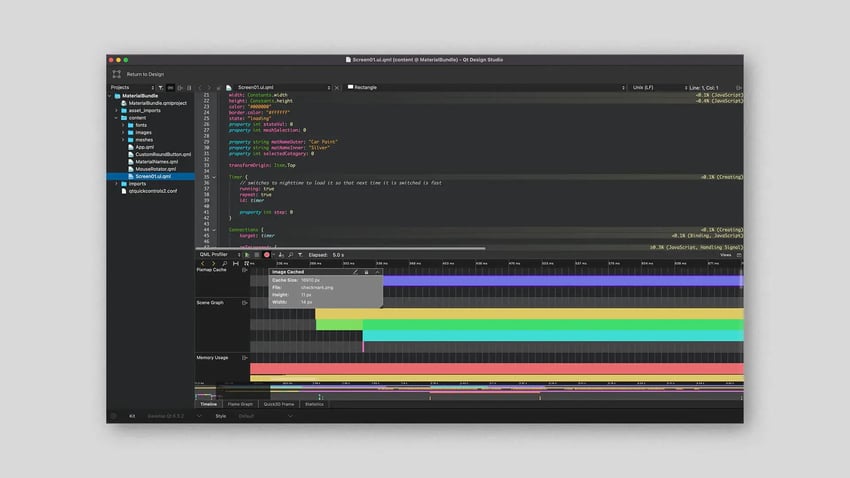Go back in editor navigation history
This screenshot has width=850, height=478.
[200, 88]
